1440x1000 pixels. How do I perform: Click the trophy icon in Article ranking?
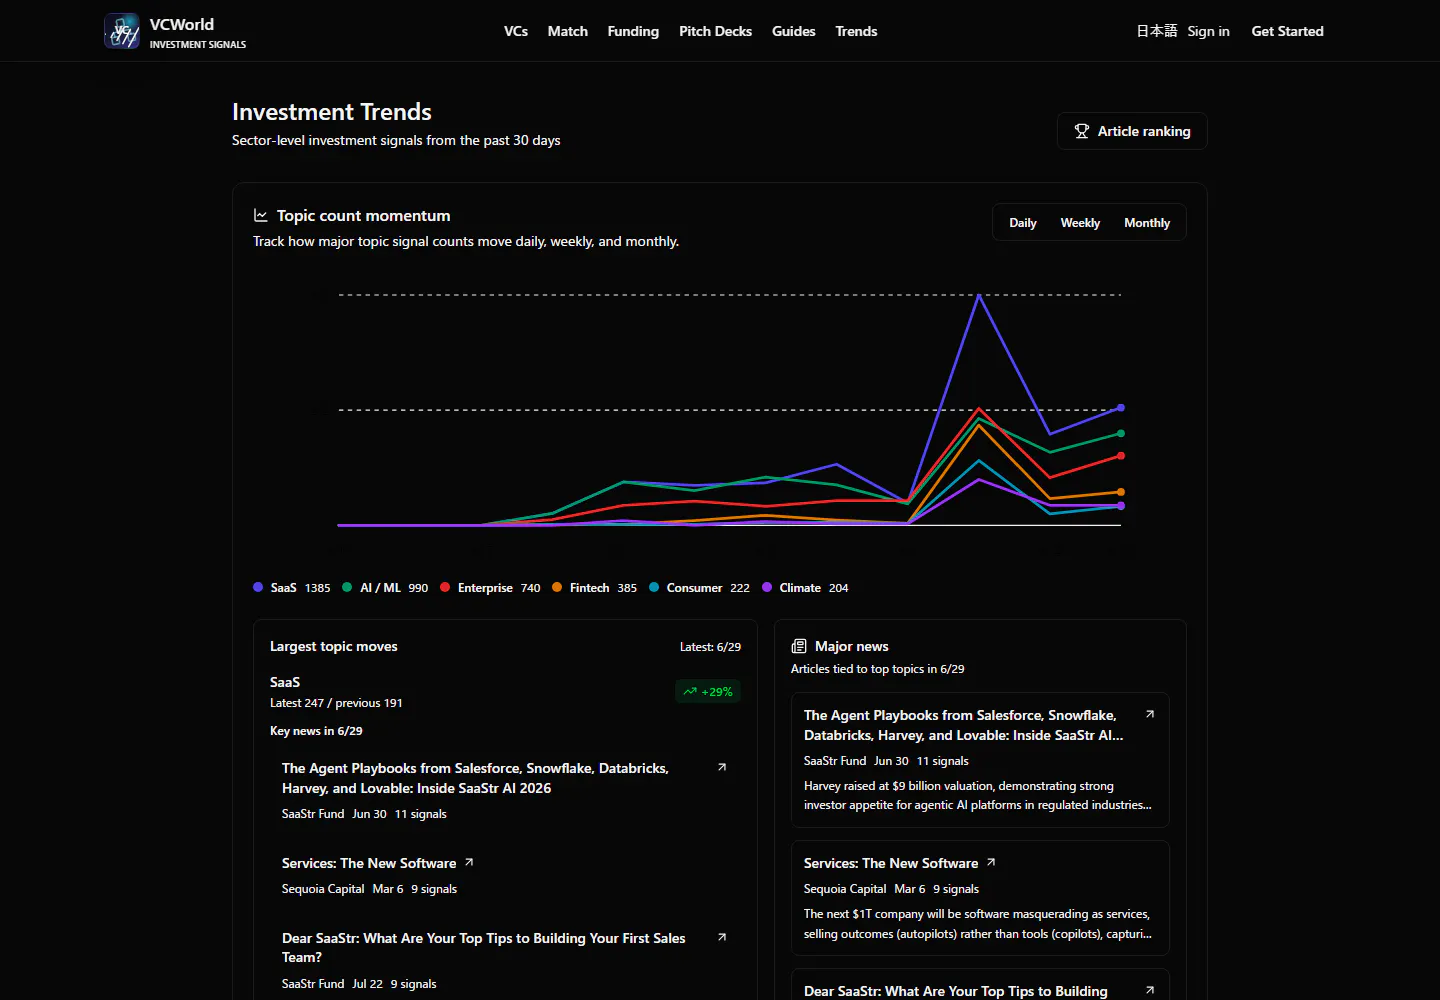coord(1081,131)
